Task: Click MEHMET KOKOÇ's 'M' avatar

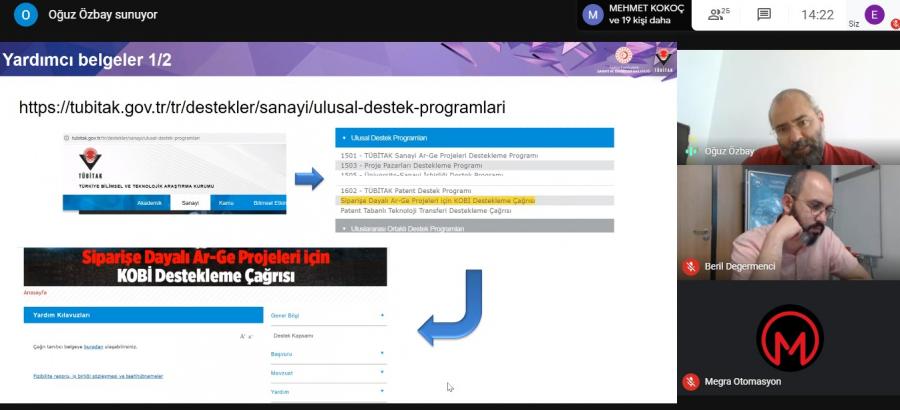Action: click(x=594, y=14)
